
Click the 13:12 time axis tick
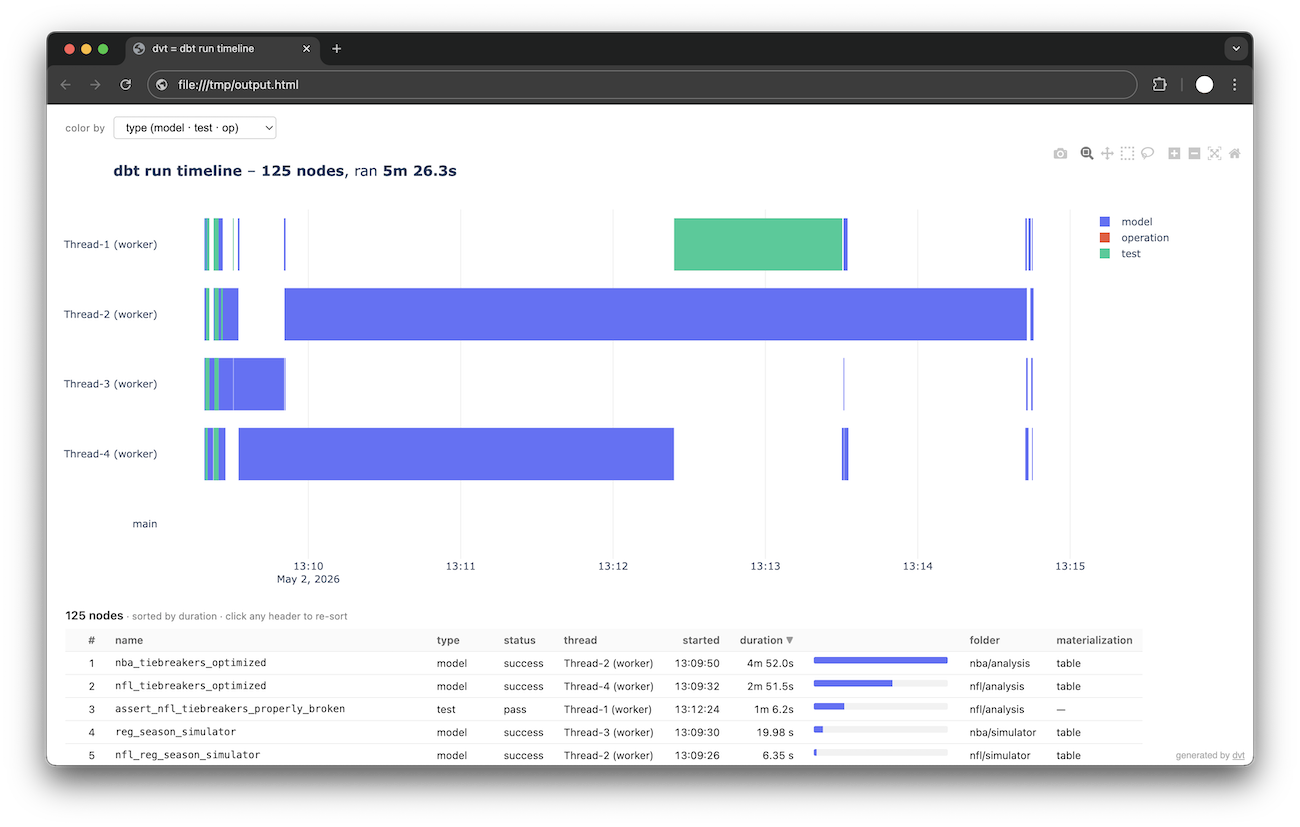pos(613,566)
